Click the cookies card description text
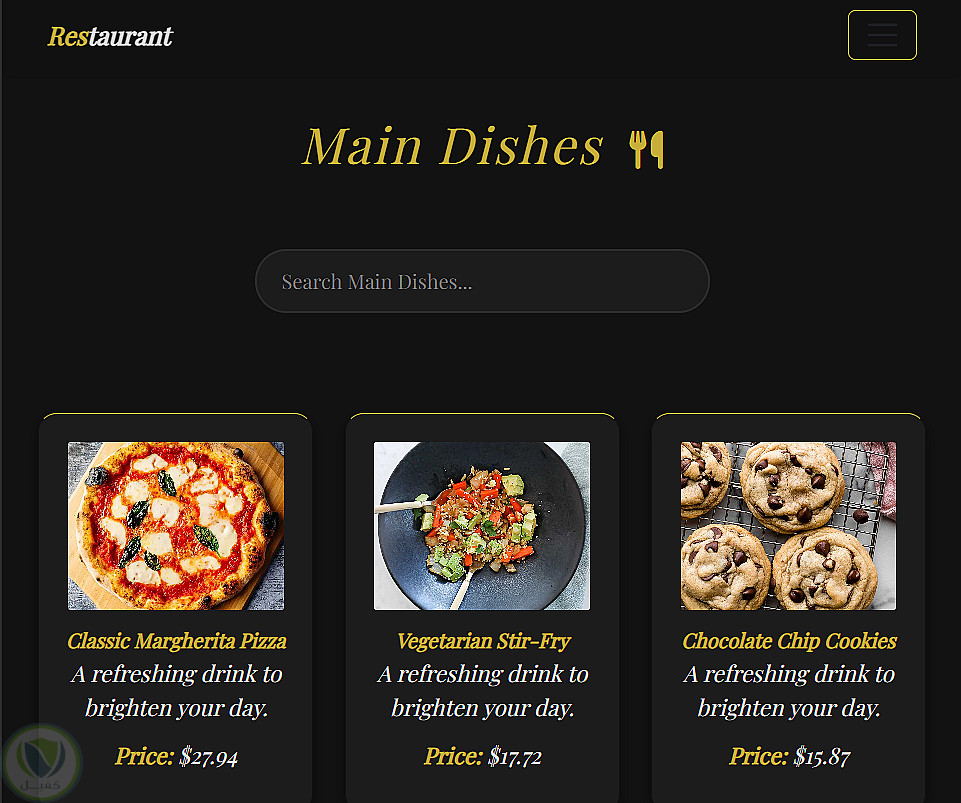961x803 pixels. point(789,691)
